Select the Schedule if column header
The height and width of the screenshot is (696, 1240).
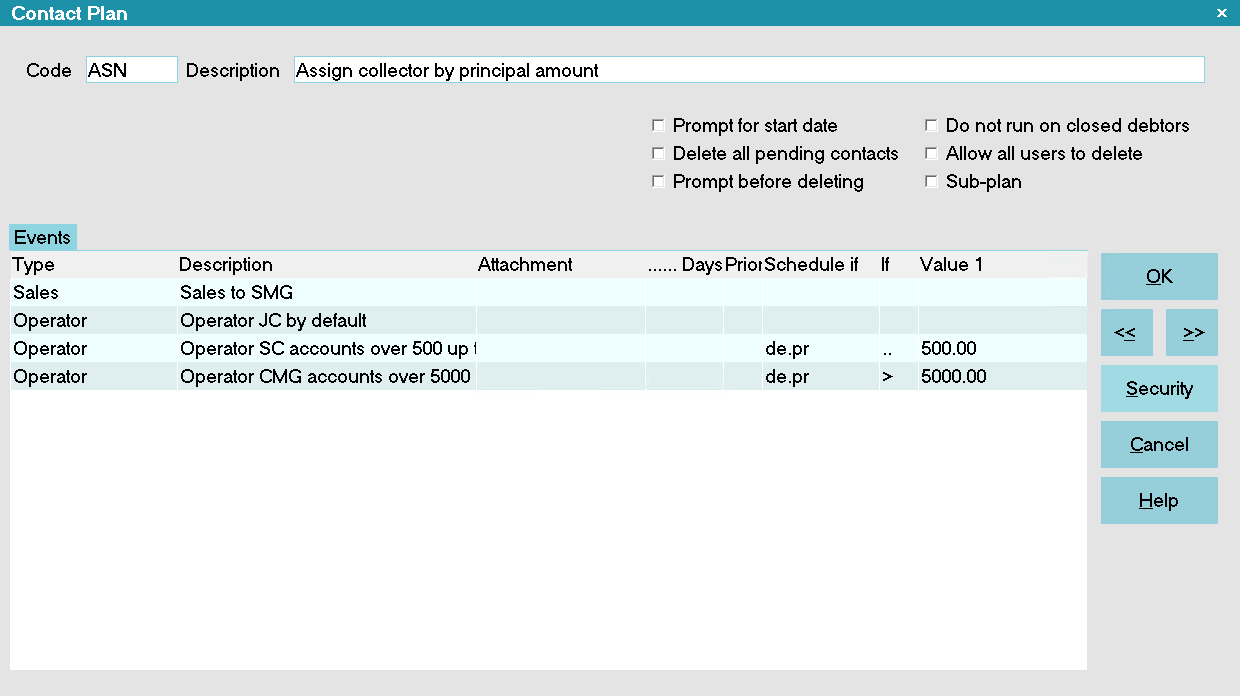pyautogui.click(x=821, y=265)
